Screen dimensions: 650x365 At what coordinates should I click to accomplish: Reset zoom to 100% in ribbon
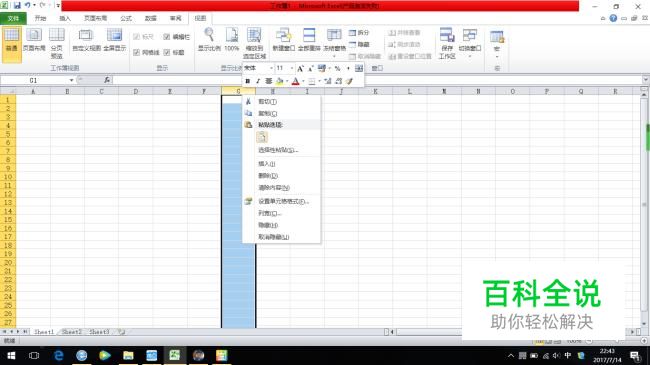(232, 40)
